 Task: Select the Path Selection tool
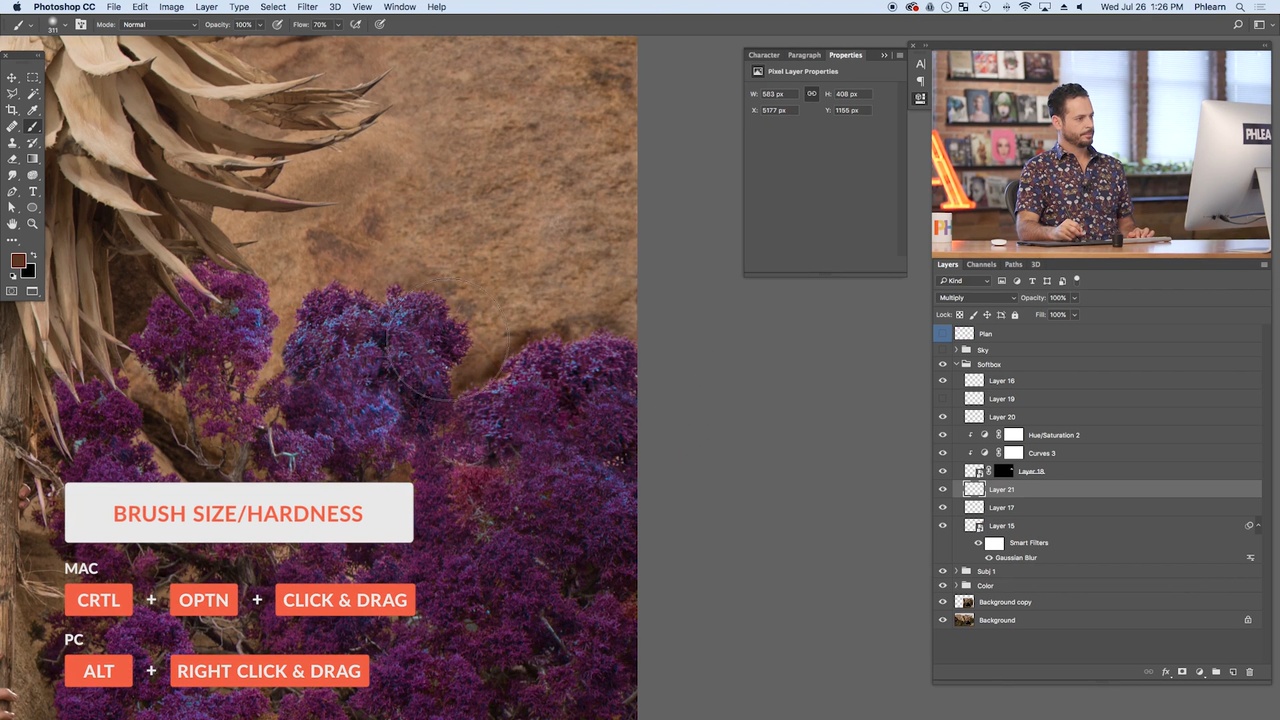12,207
